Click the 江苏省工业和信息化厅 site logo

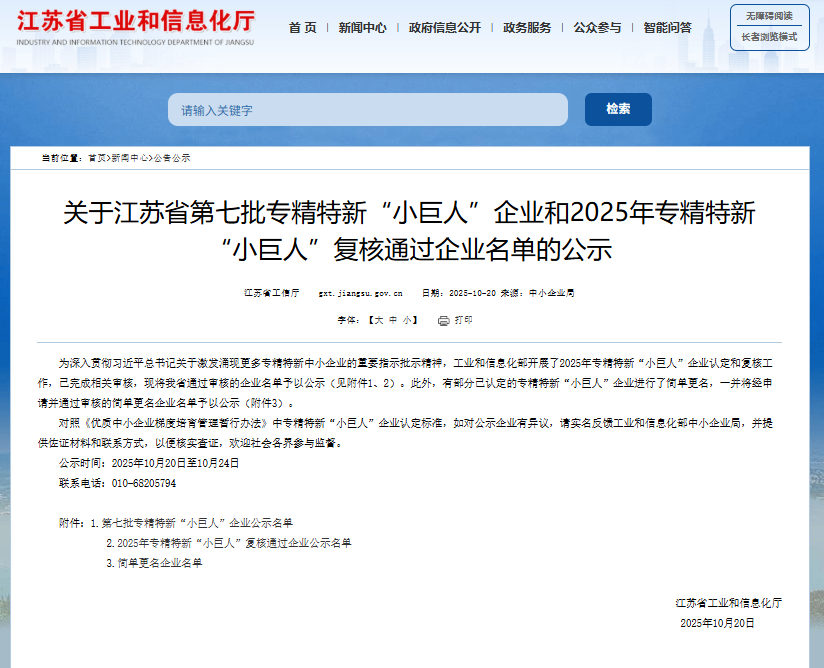136,28
